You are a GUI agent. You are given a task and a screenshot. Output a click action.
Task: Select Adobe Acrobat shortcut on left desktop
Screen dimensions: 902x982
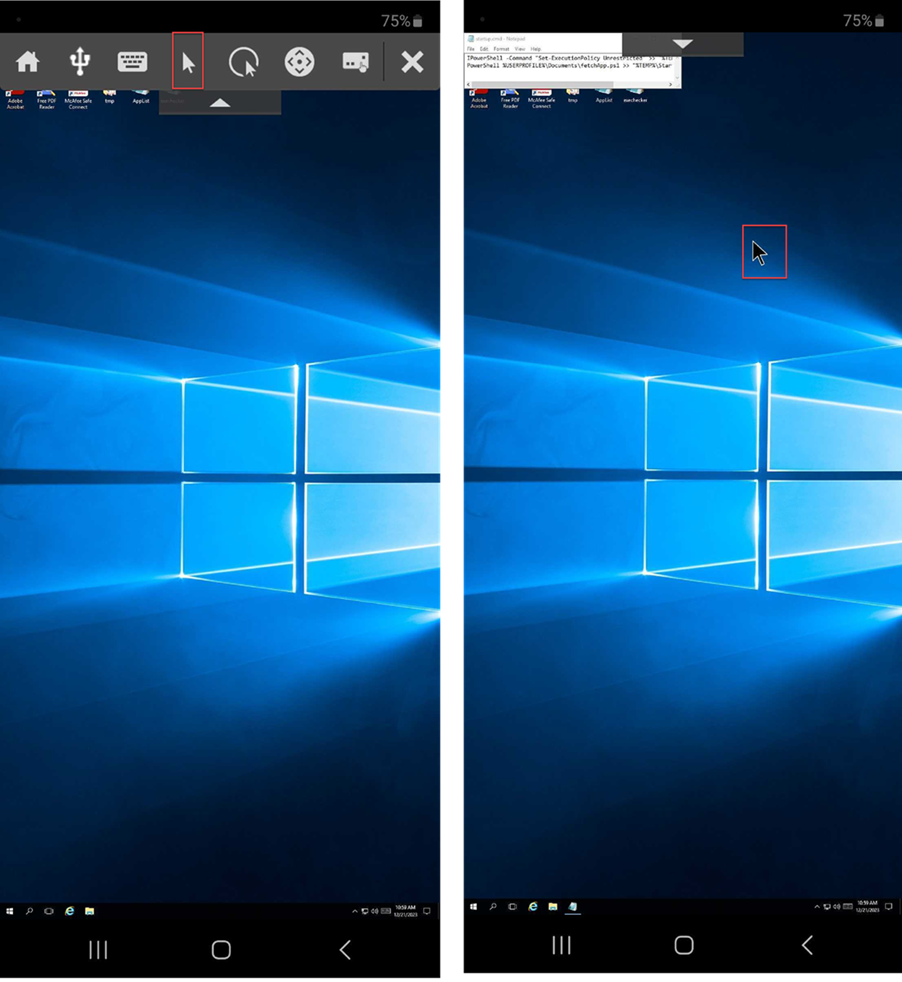point(16,97)
